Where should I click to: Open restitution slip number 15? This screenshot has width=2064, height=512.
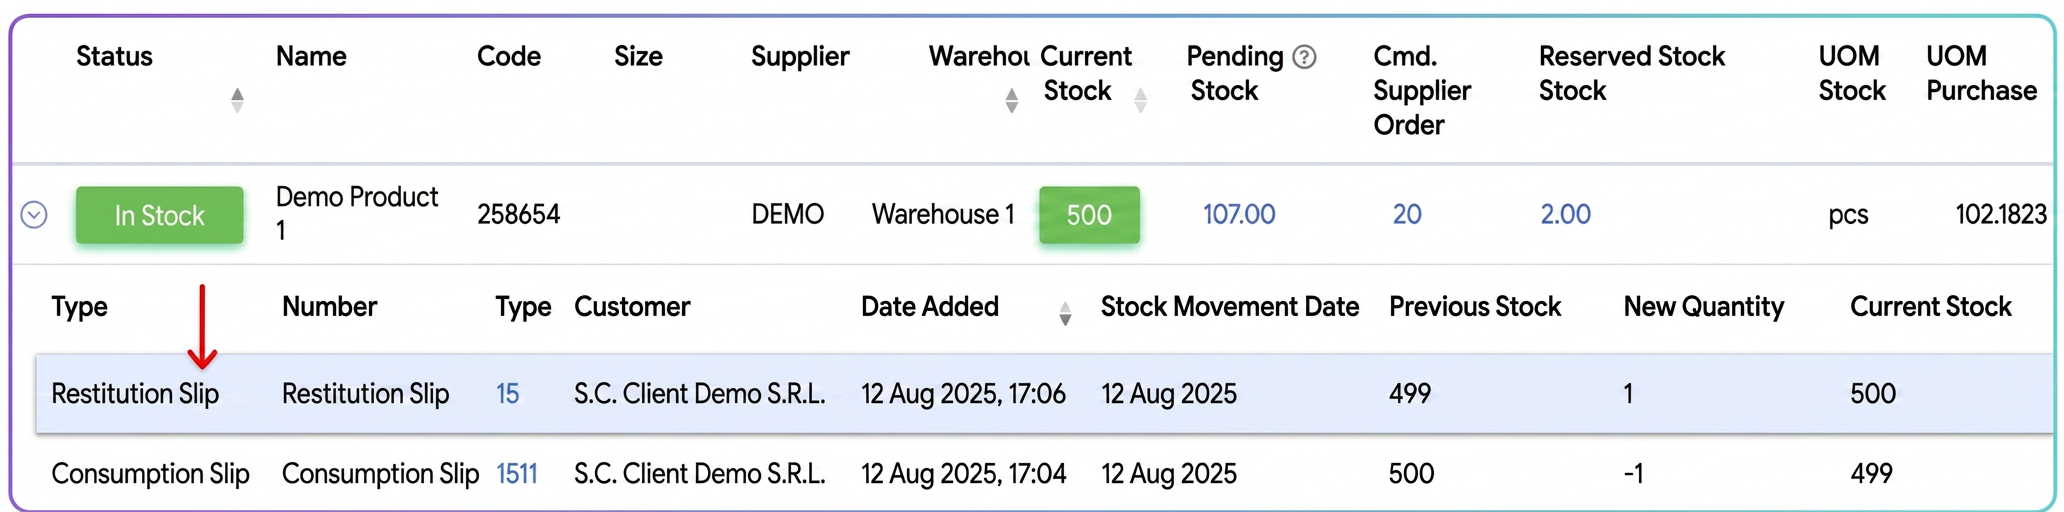pos(508,394)
